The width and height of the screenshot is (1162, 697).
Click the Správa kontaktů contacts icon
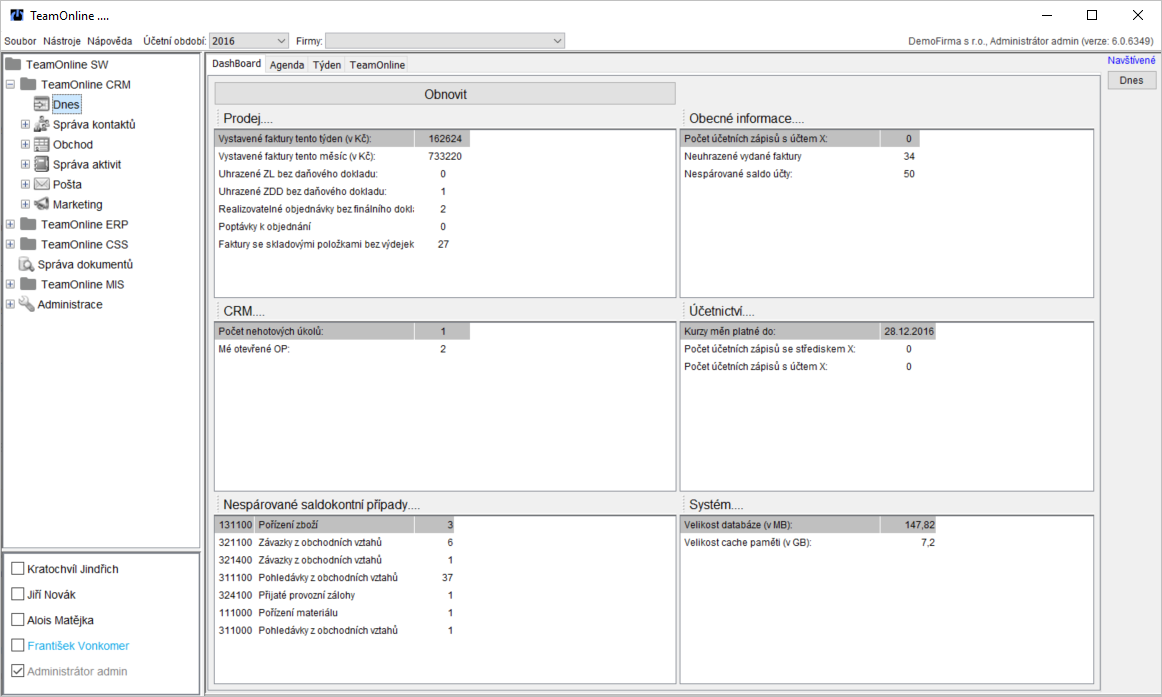click(x=41, y=125)
